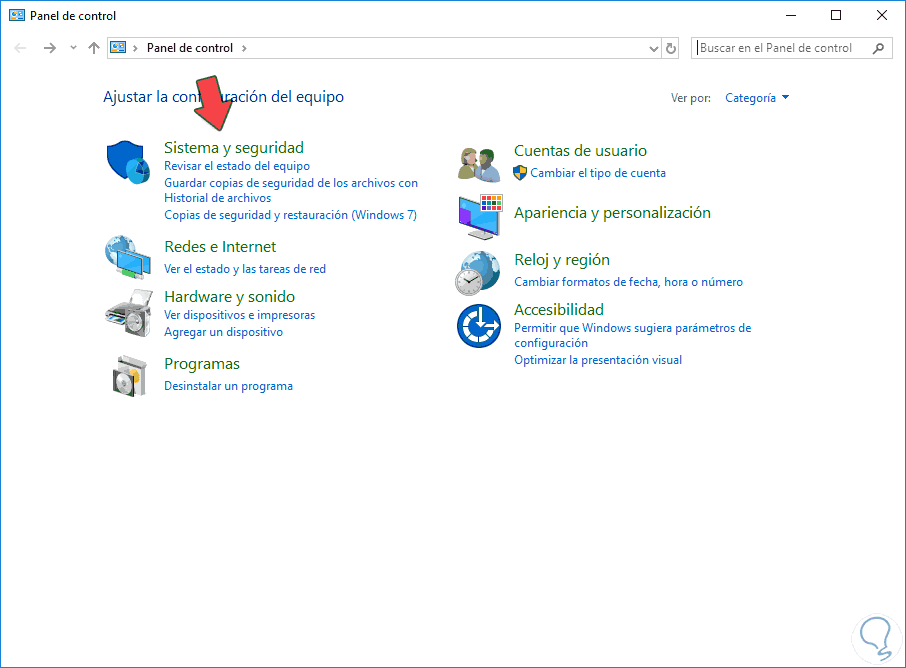Click Permitir que Windows sugiera parámetros de configuración
906x668 pixels.
[633, 335]
